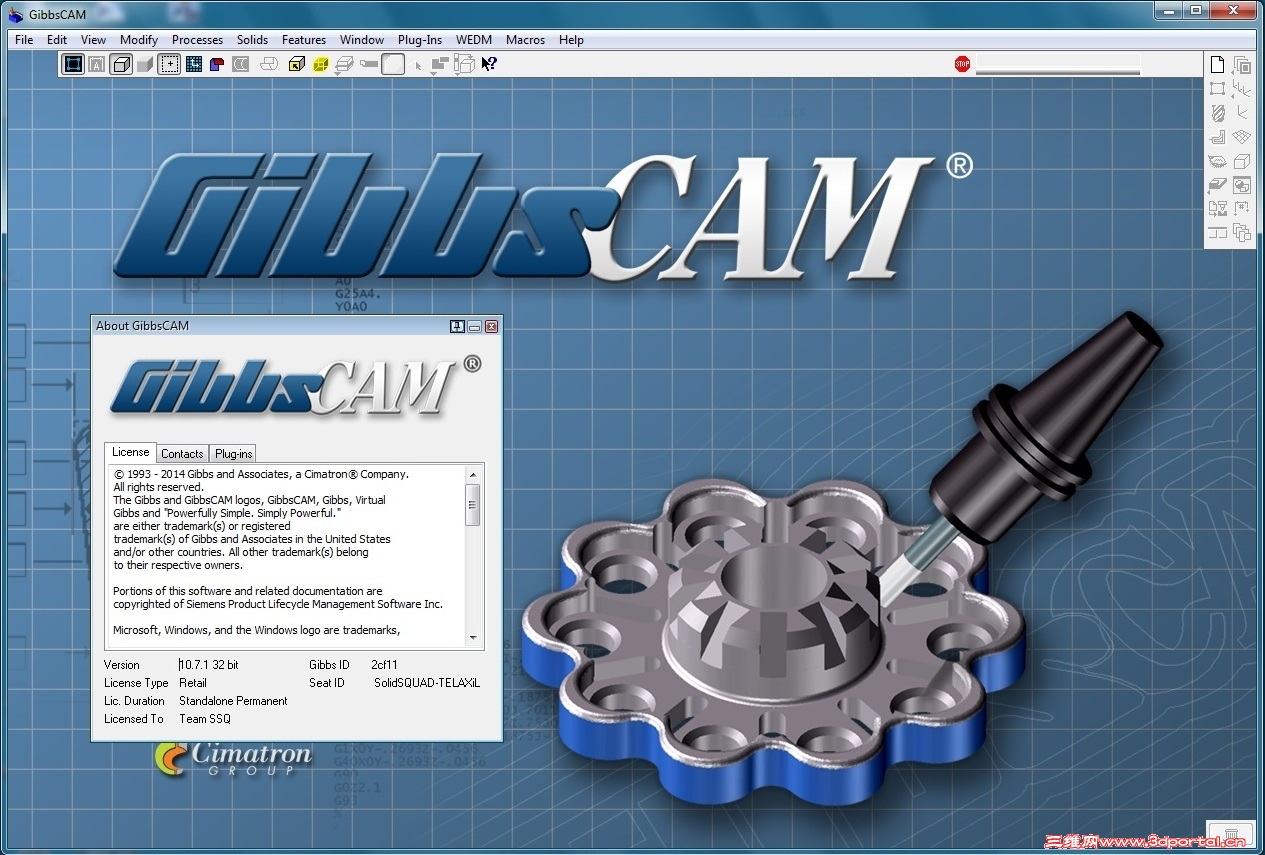Click the gray tag-shaped toolbar icon
The height and width of the screenshot is (855, 1265).
tap(369, 64)
